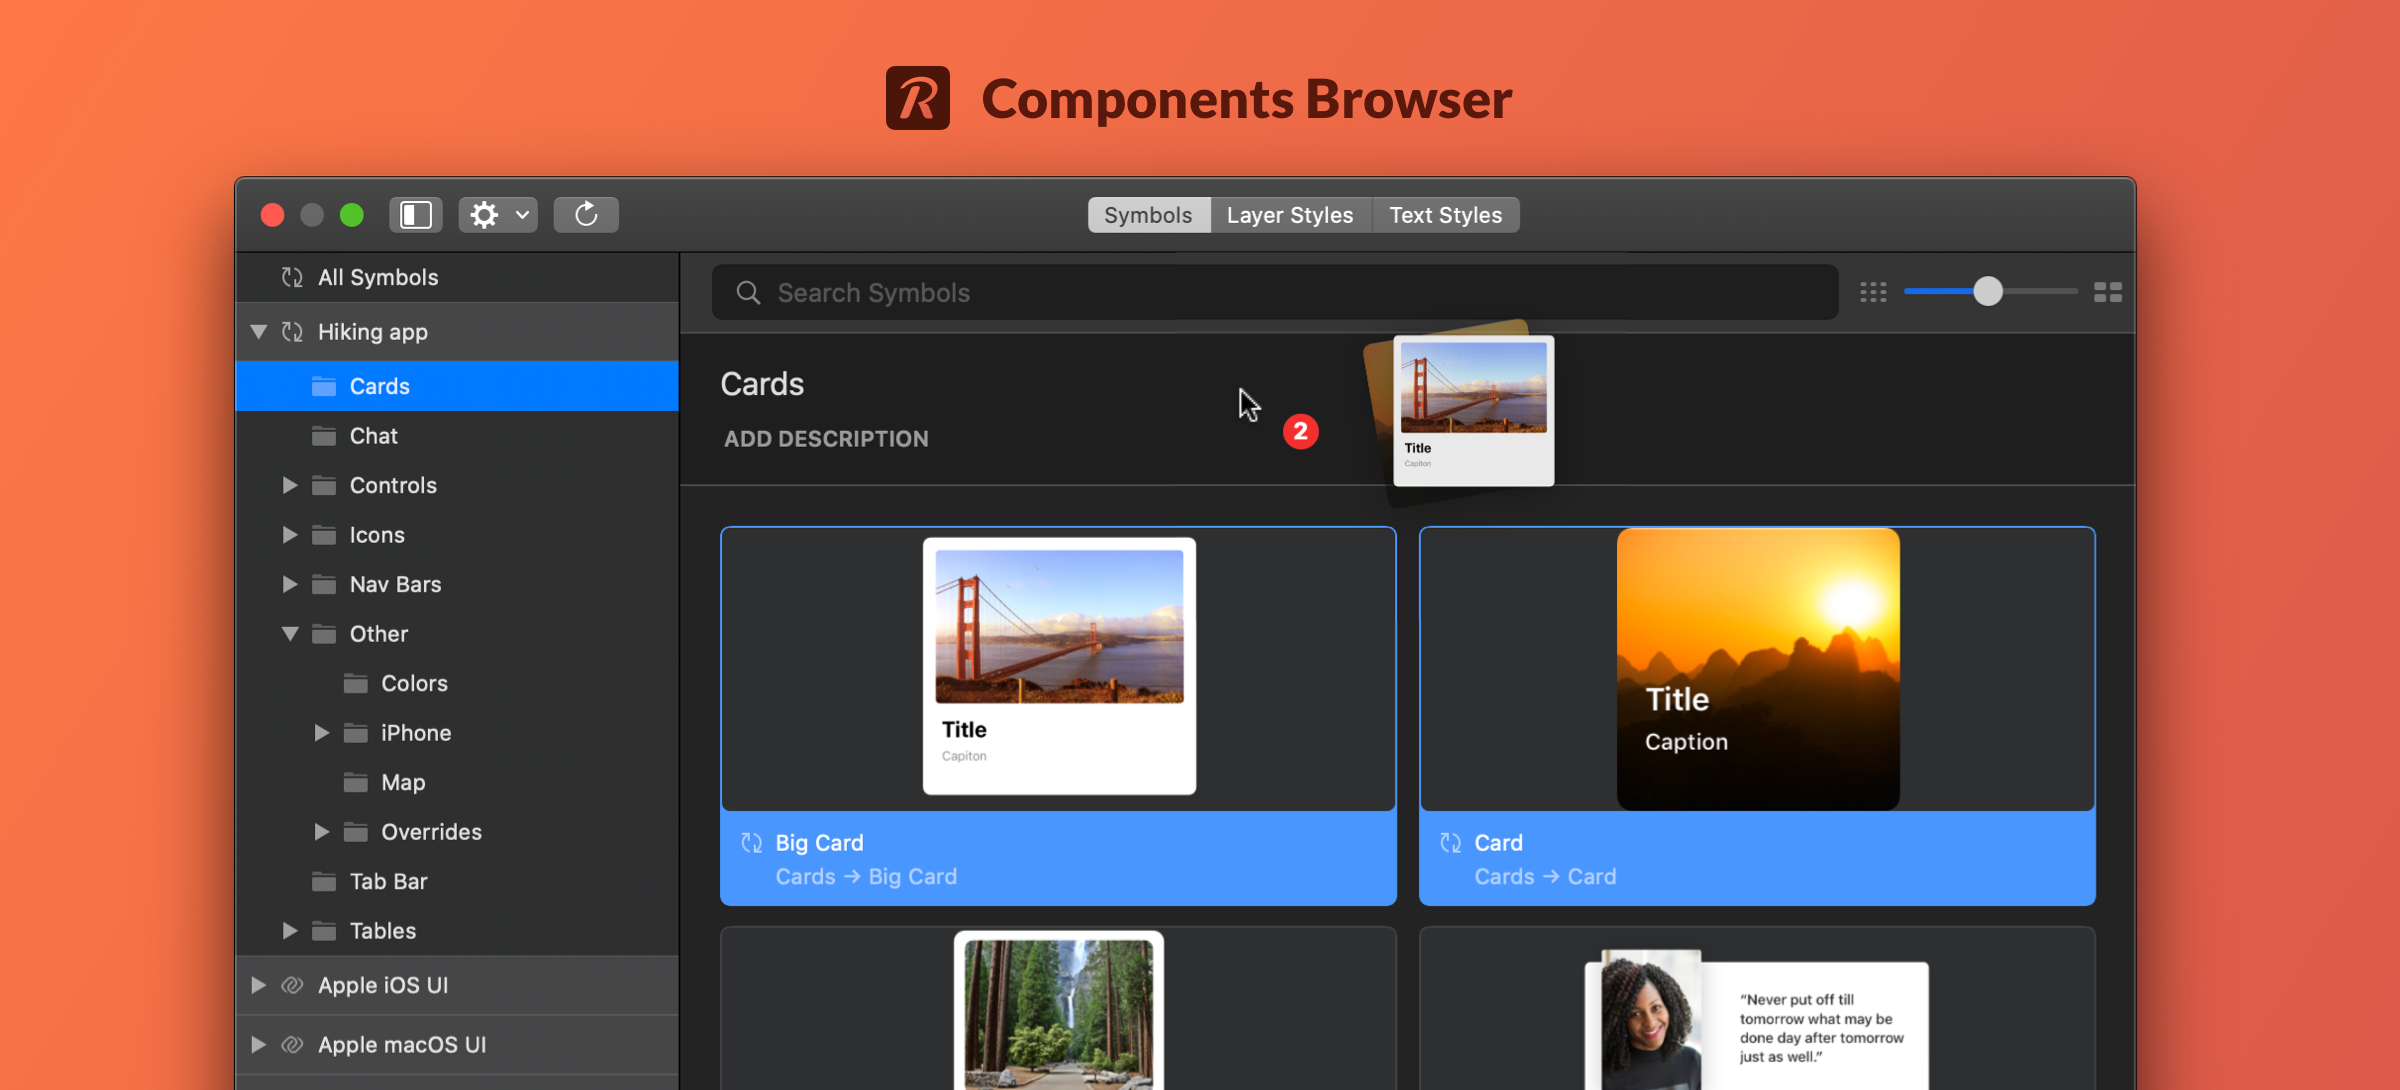Viewport: 2400px width, 1090px height.
Task: Select the Colors folder
Action: (457, 683)
